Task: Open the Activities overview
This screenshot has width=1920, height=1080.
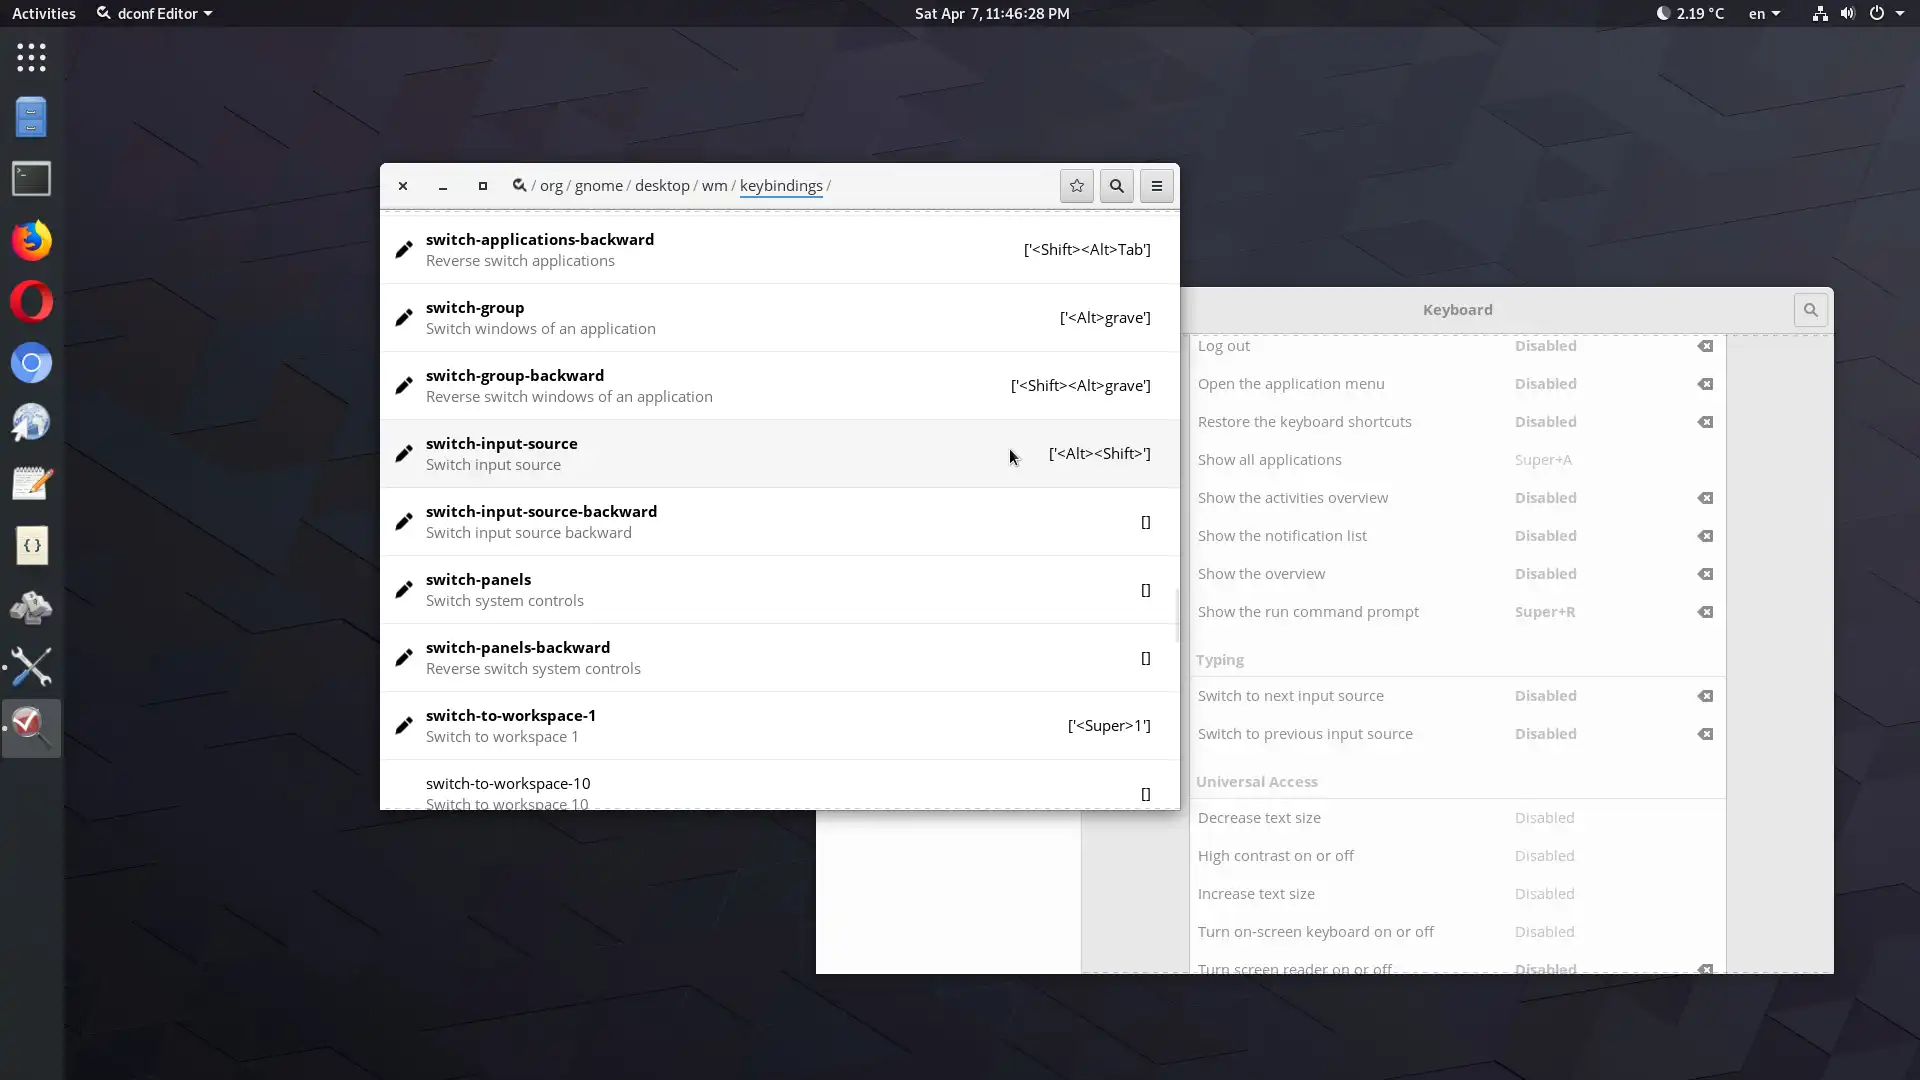Action: point(43,14)
